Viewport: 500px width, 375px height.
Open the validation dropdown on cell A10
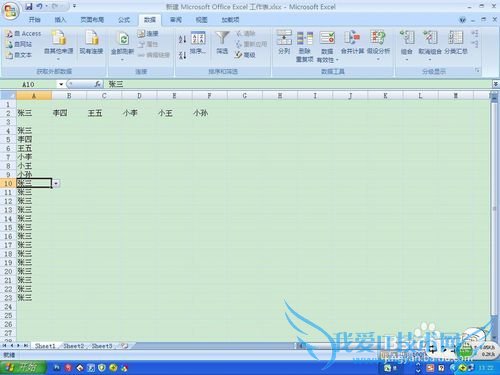click(56, 183)
